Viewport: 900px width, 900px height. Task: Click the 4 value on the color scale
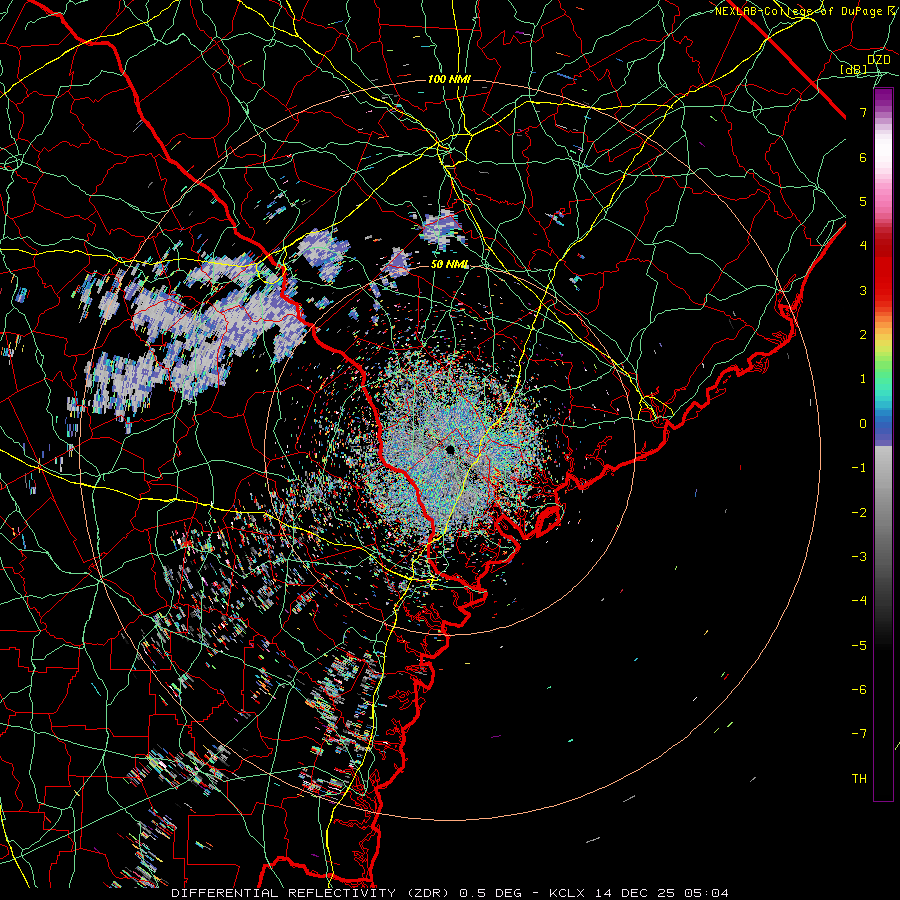point(863,246)
